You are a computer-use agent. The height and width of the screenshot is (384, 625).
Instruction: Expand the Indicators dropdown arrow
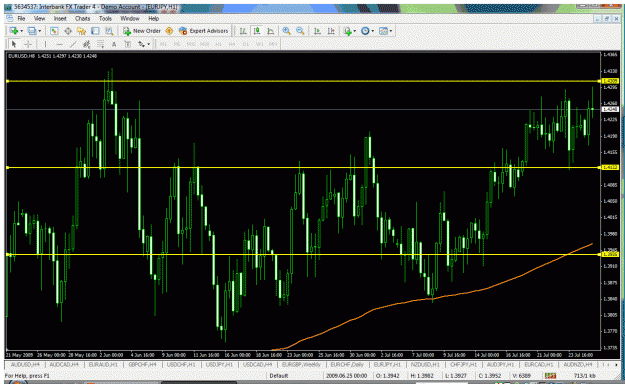(x=354, y=31)
